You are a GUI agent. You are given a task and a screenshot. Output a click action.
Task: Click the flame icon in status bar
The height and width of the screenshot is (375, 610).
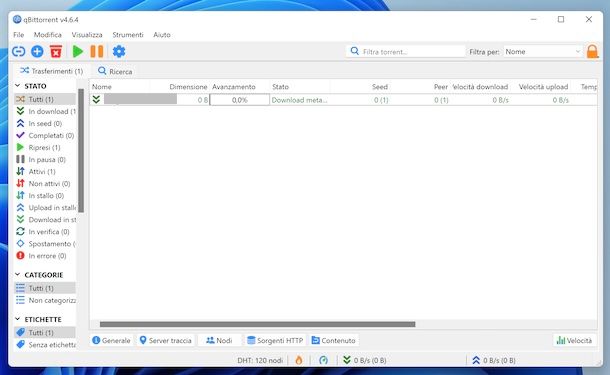click(x=299, y=360)
